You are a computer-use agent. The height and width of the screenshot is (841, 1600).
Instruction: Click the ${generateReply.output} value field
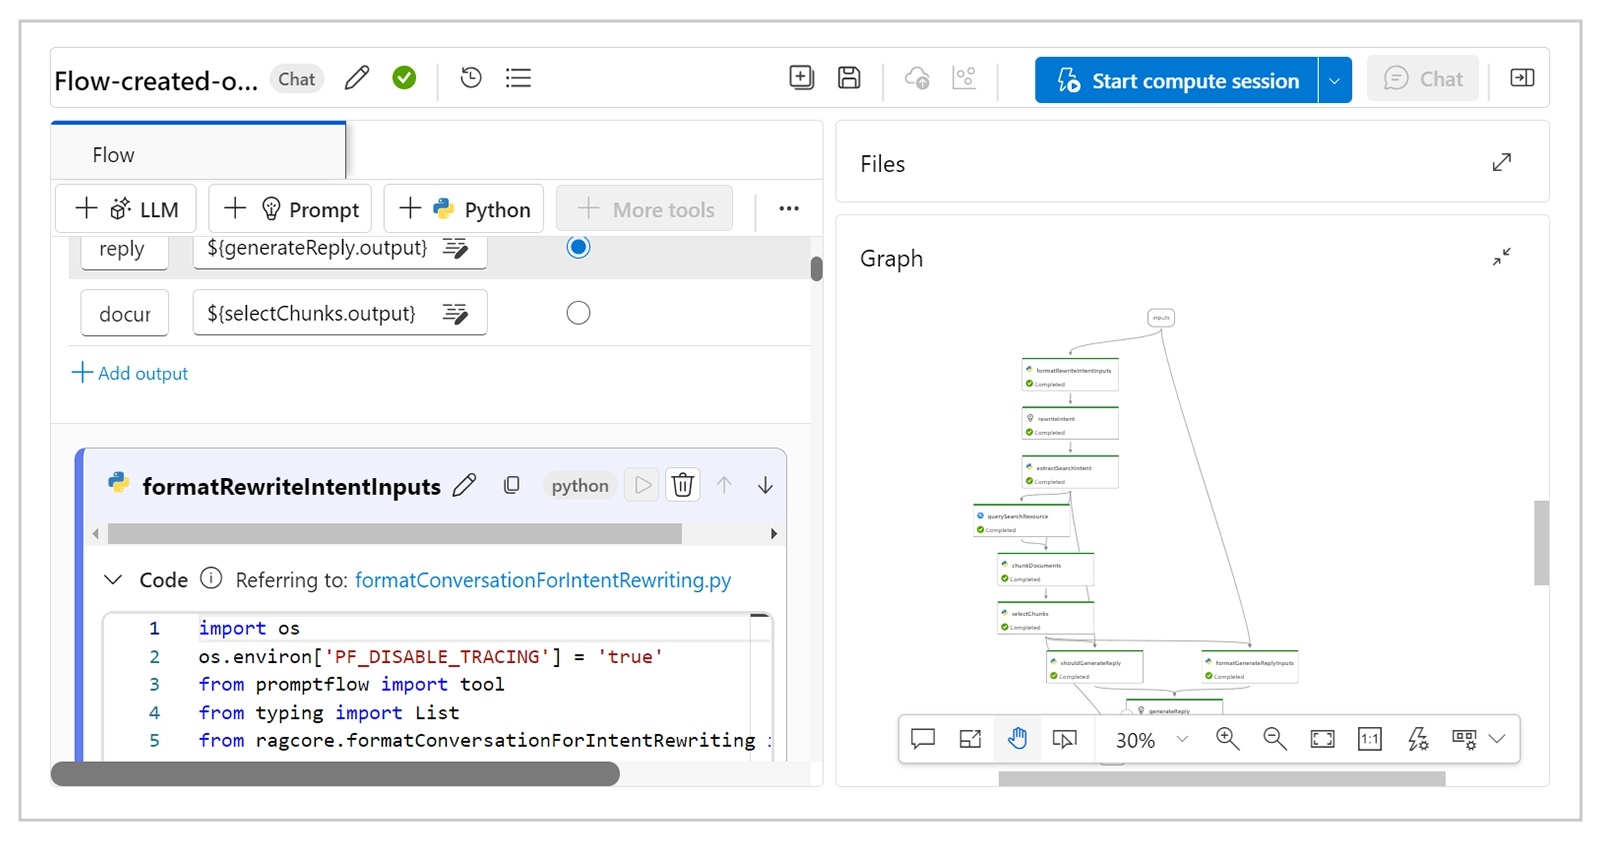click(x=340, y=250)
